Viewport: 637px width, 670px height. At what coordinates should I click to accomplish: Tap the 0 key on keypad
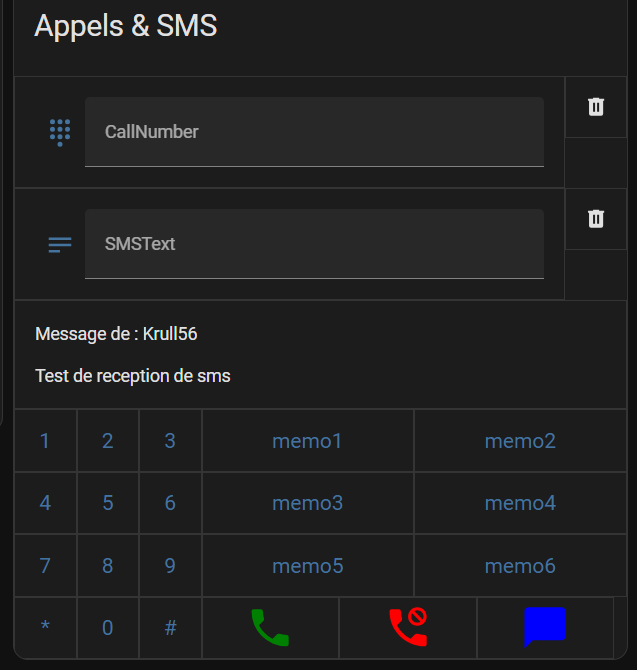pos(108,628)
